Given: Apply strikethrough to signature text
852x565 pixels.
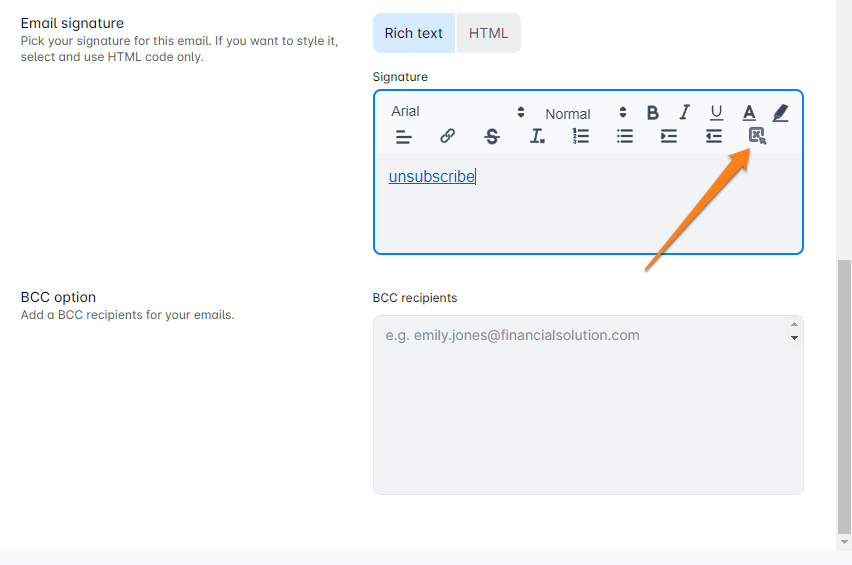Looking at the screenshot, I should click(491, 137).
